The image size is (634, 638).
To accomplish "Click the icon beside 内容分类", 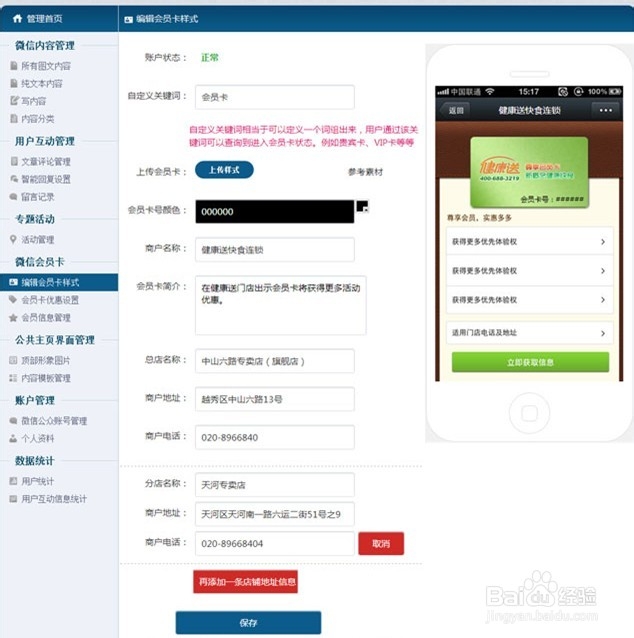I will (x=14, y=118).
